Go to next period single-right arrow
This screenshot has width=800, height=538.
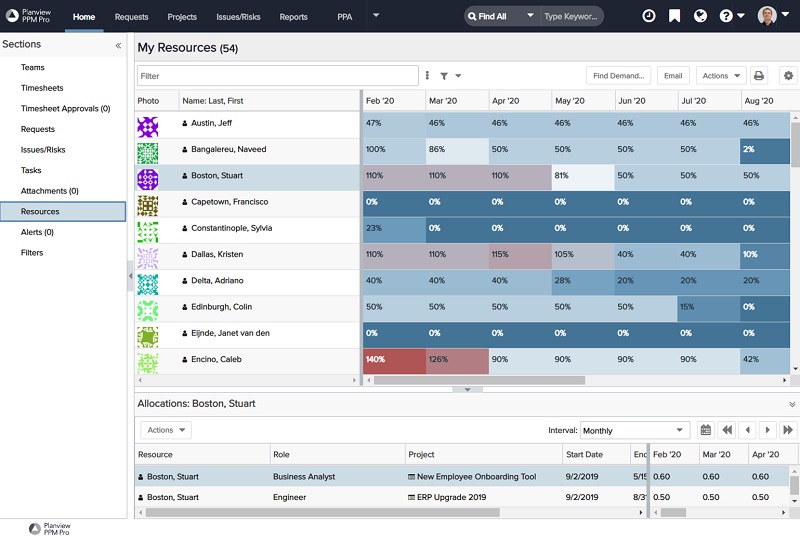[x=767, y=430]
